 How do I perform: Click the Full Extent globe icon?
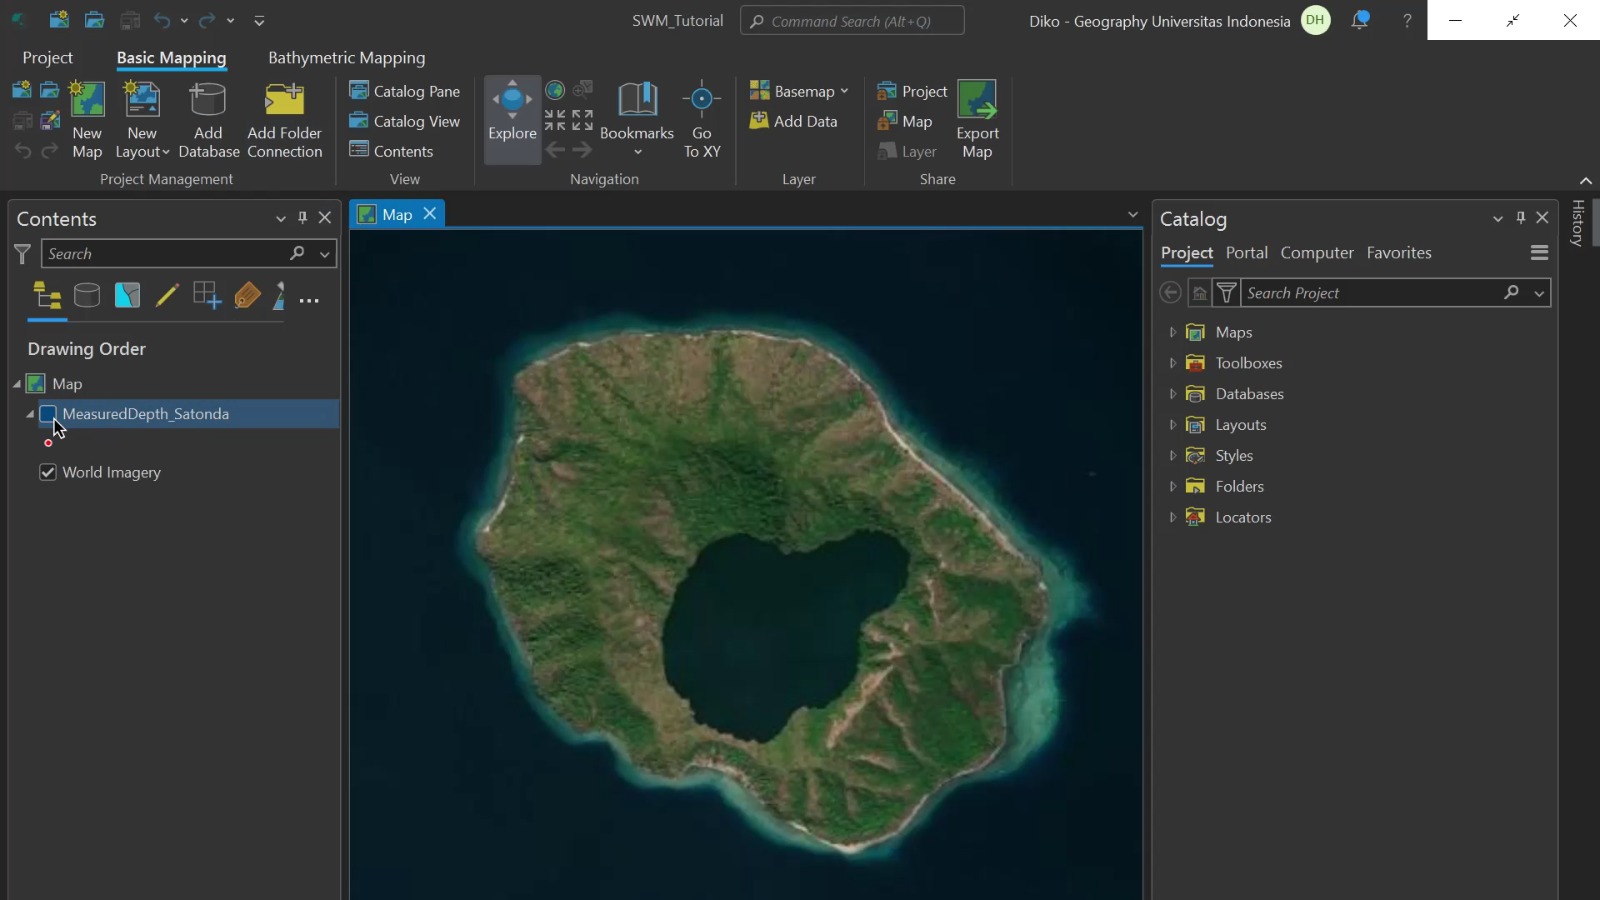(x=555, y=91)
